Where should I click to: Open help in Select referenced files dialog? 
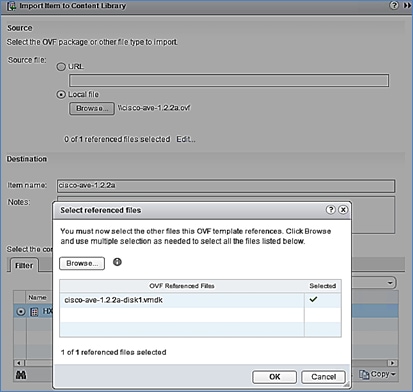[x=330, y=210]
